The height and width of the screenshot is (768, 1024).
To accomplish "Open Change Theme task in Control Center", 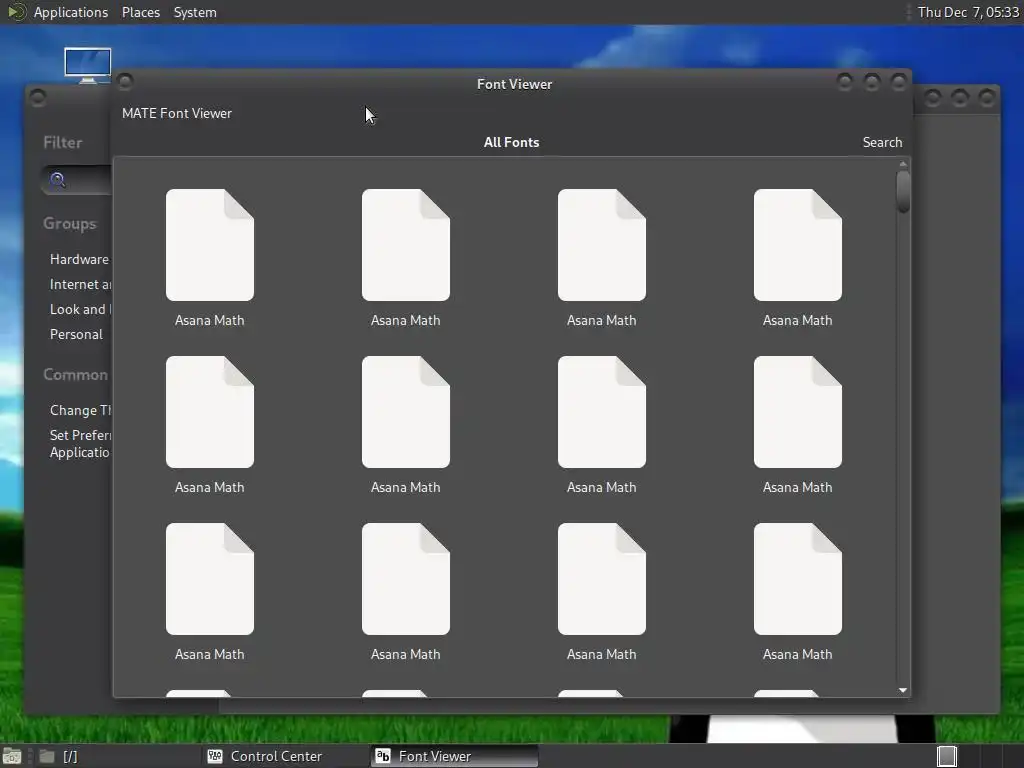I will 80,410.
